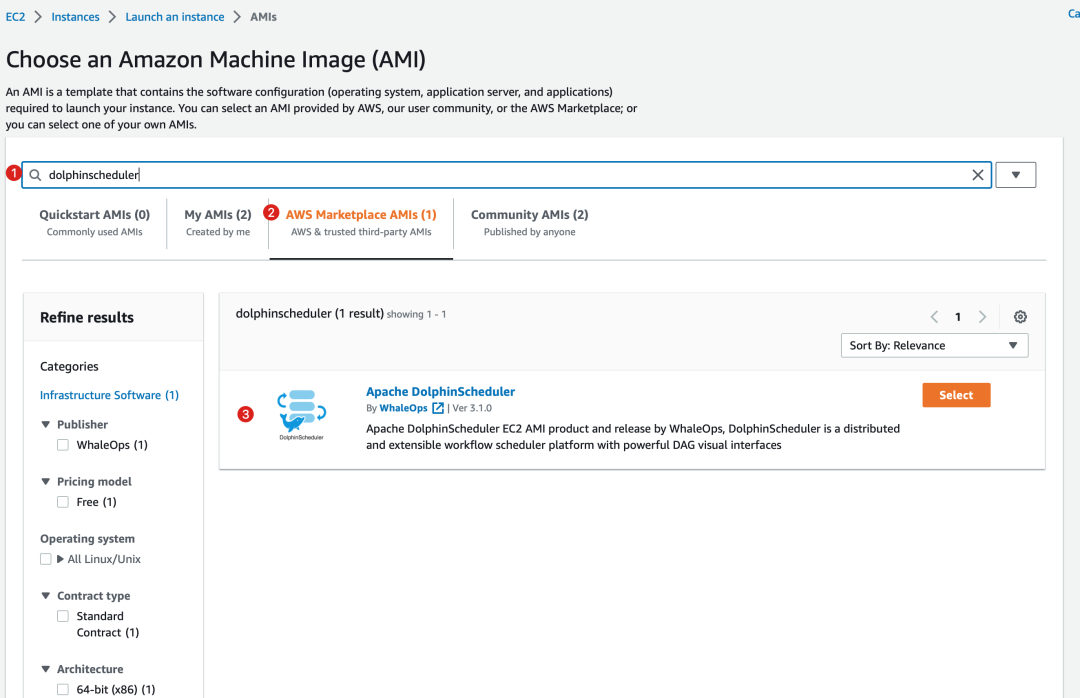Screen dimensions: 1080x698
Task: Check the Standard Contract filter
Action: point(63,616)
